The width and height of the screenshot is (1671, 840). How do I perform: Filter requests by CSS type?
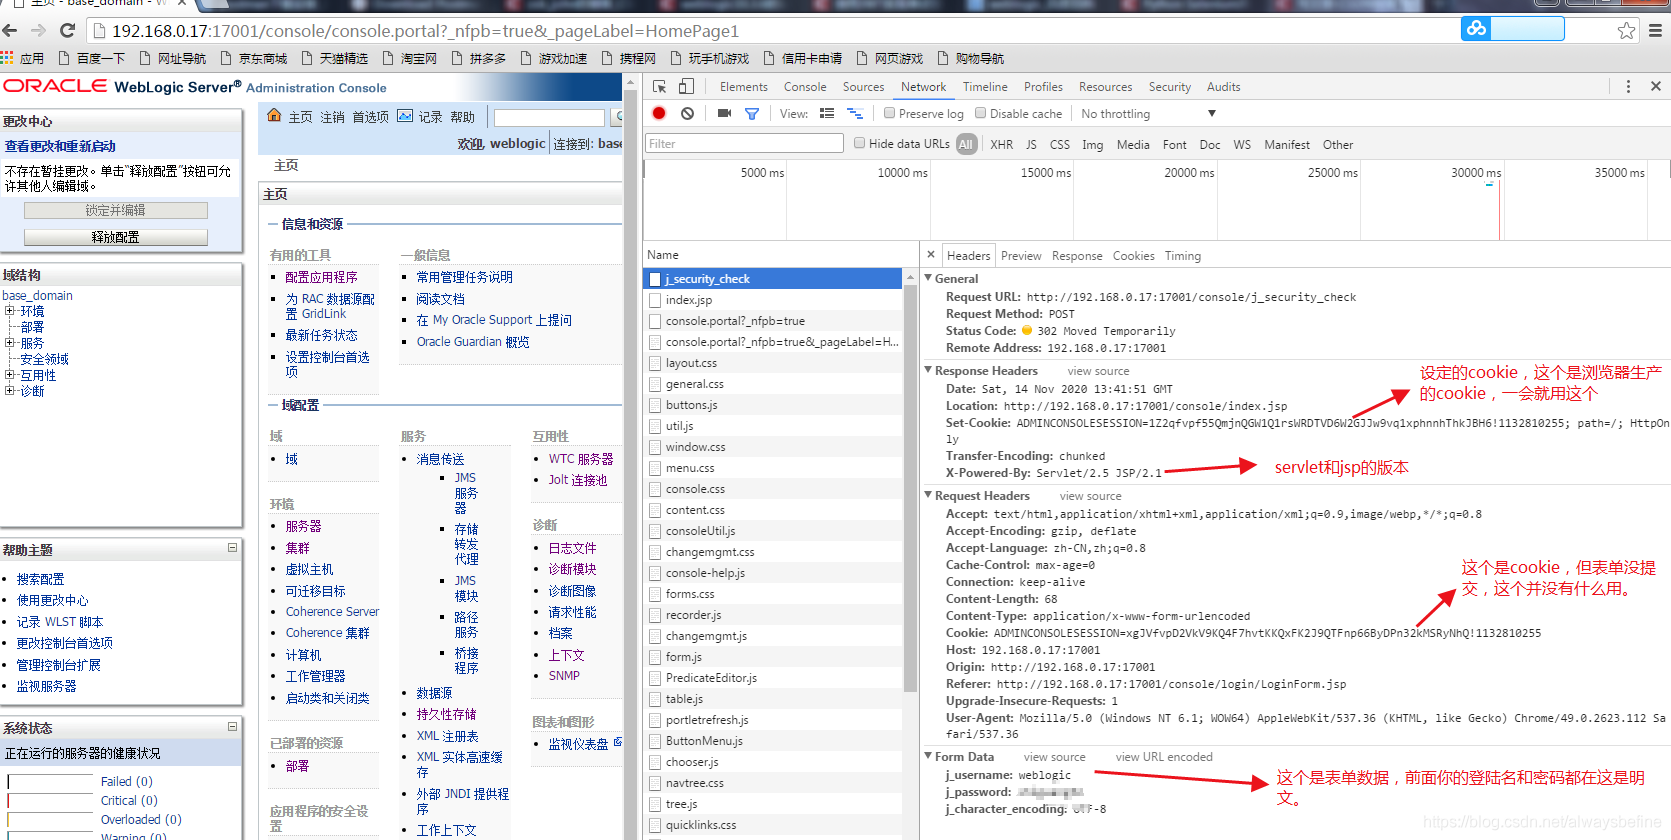(x=1060, y=145)
